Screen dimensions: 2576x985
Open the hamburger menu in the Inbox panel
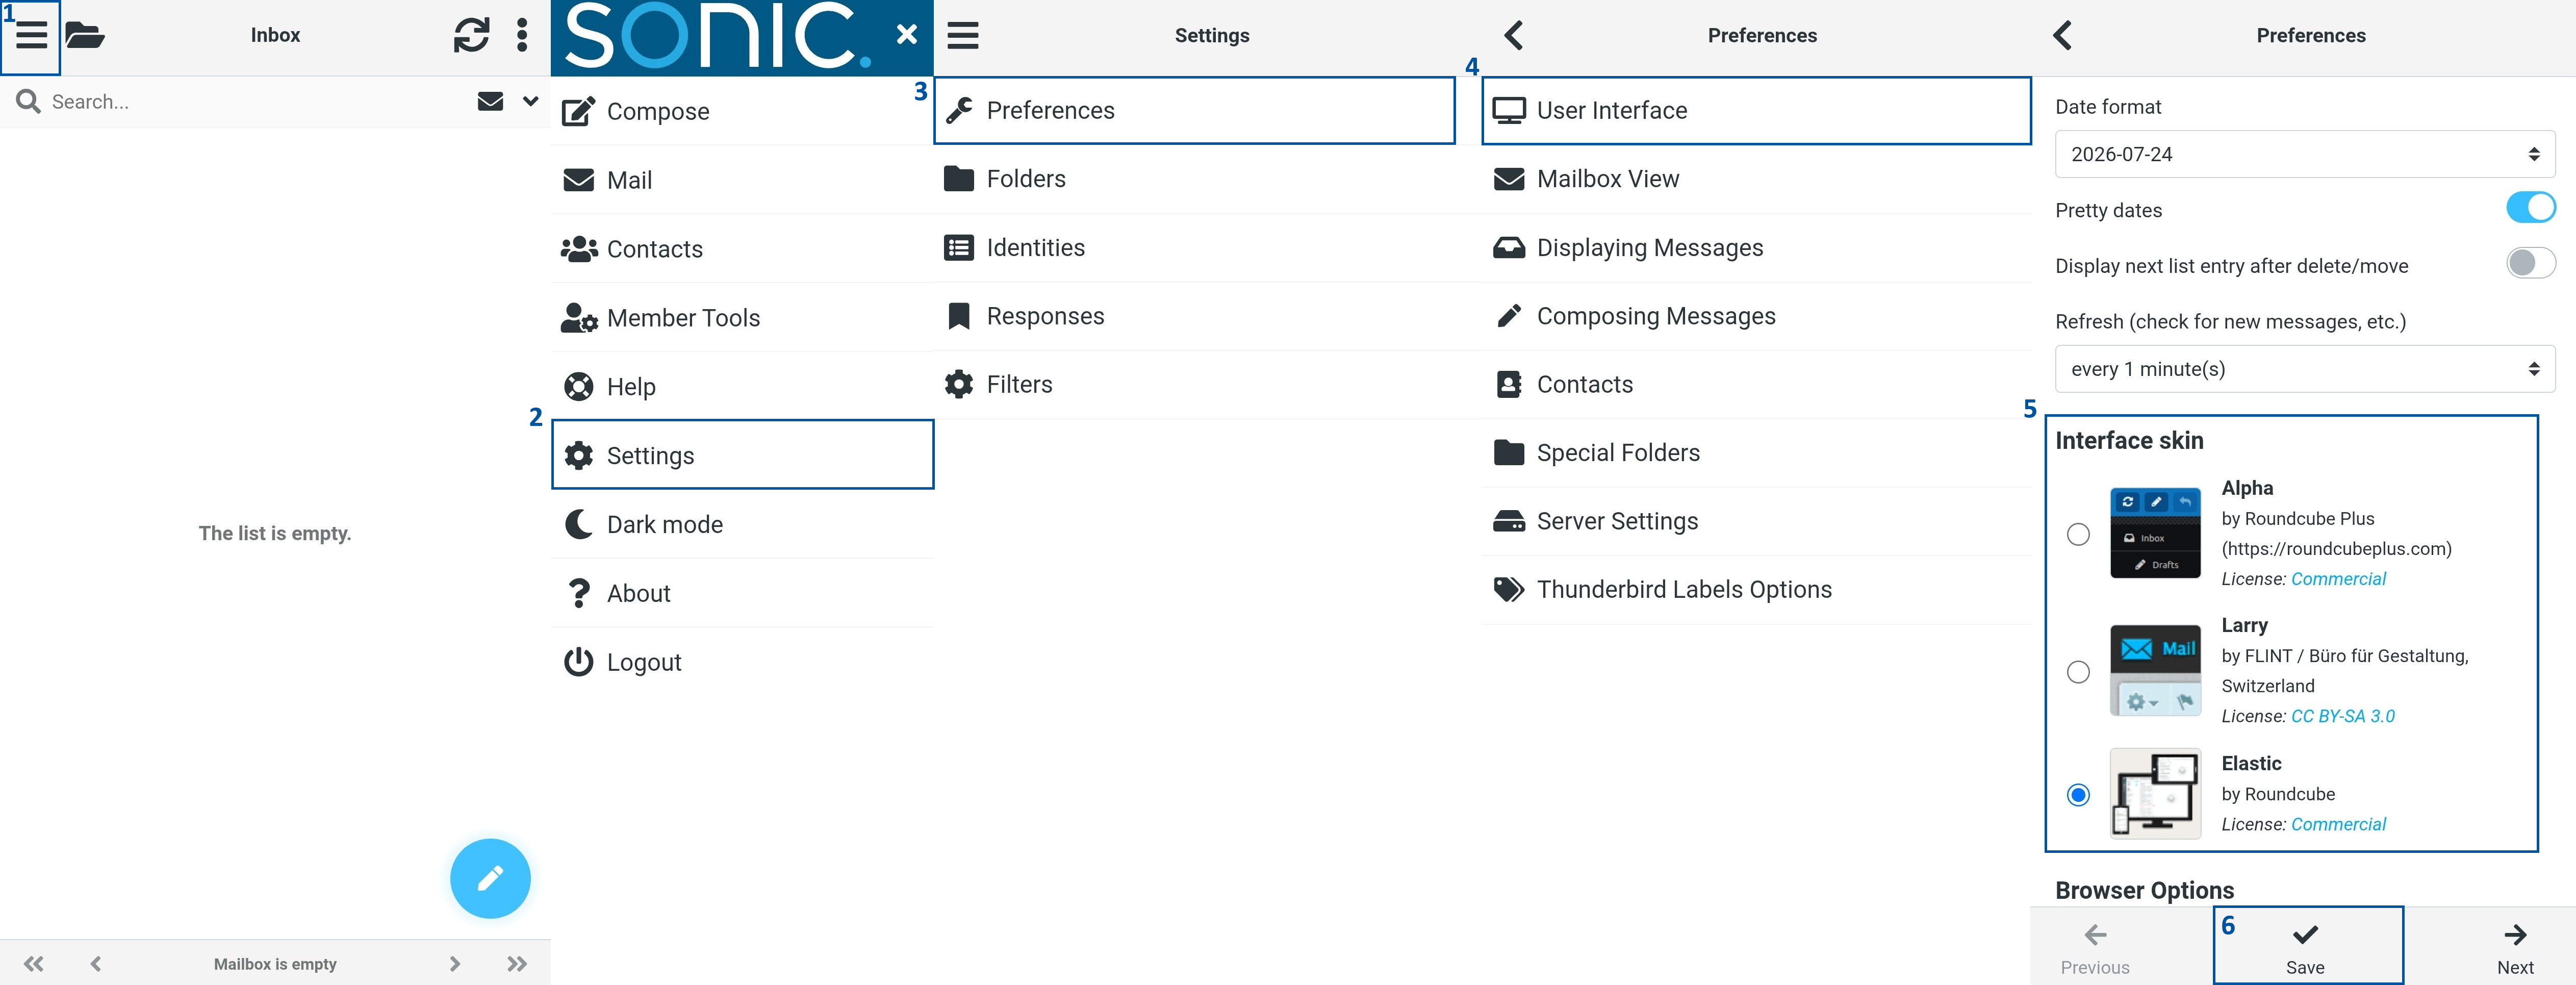click(x=31, y=36)
